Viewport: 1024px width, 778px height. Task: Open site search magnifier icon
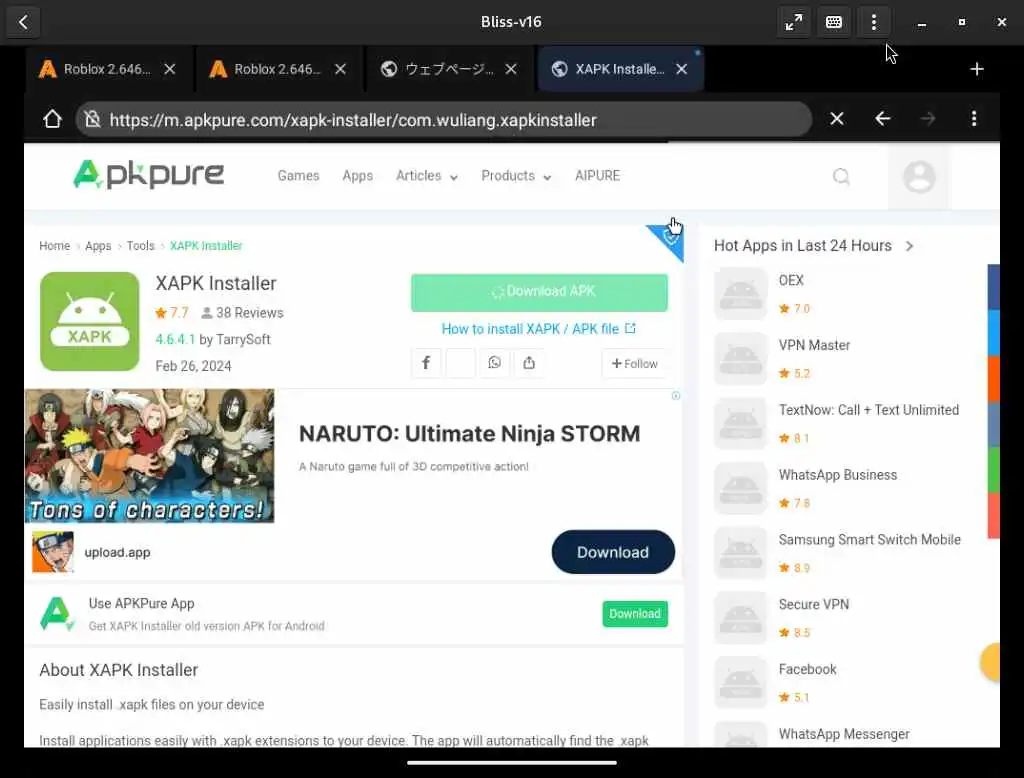coord(841,176)
